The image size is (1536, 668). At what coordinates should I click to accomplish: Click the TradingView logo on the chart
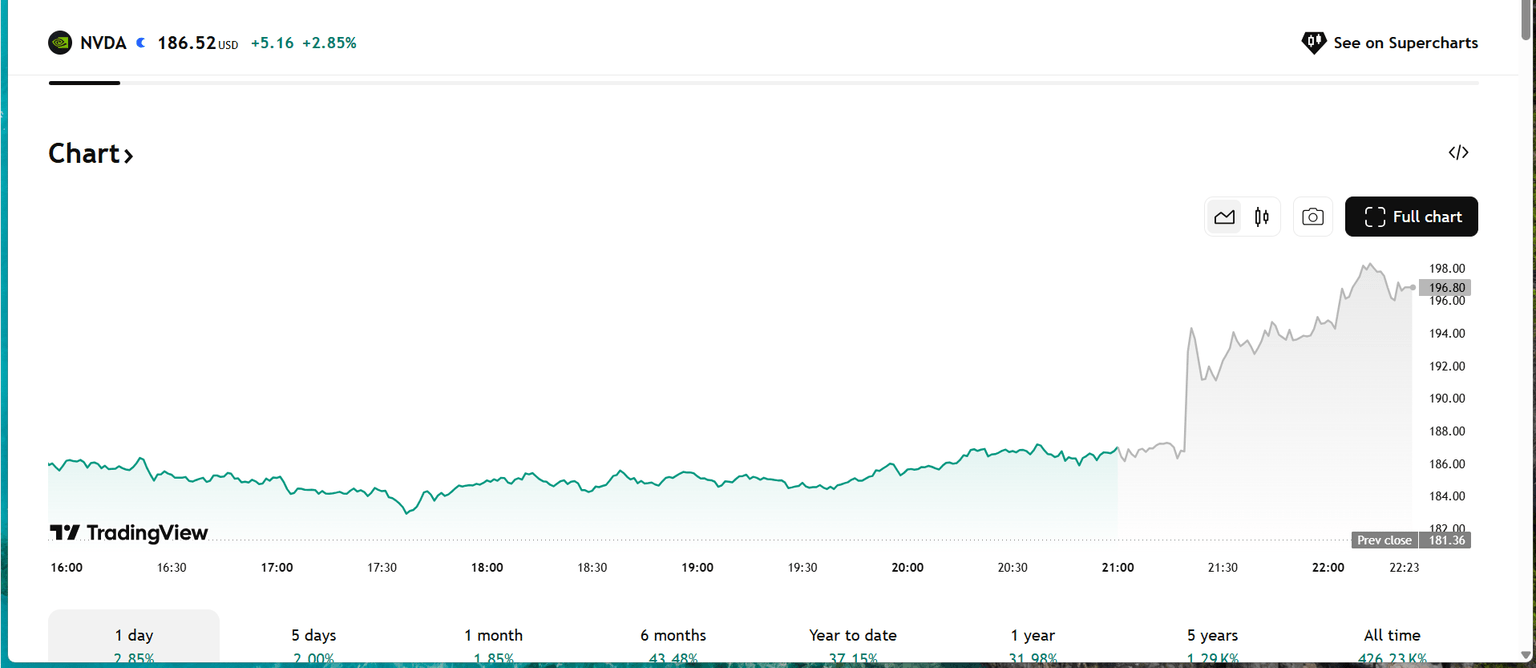129,533
